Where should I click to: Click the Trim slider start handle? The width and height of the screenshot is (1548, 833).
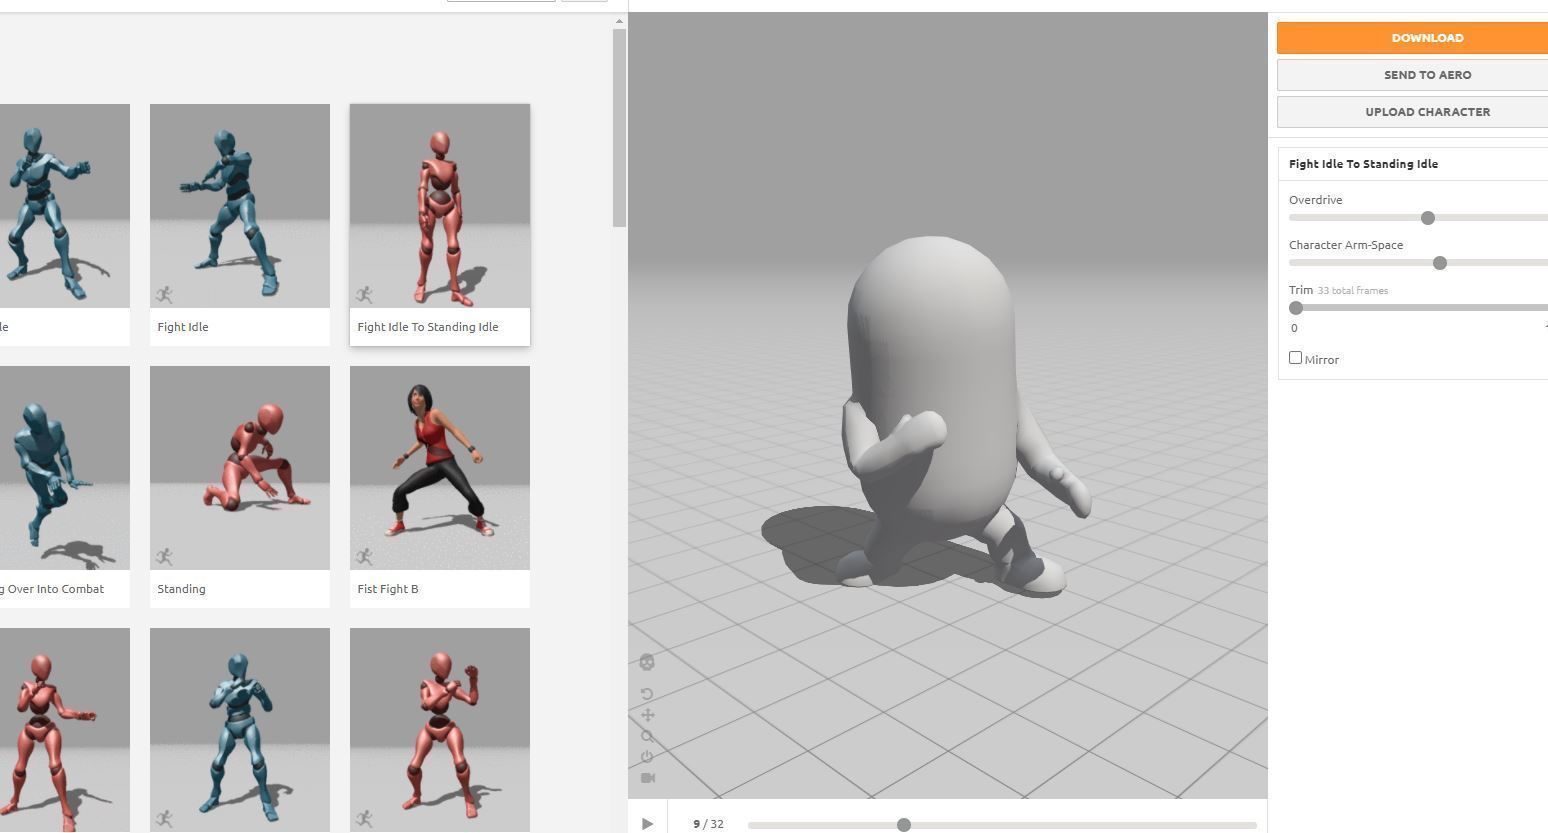pyautogui.click(x=1296, y=308)
